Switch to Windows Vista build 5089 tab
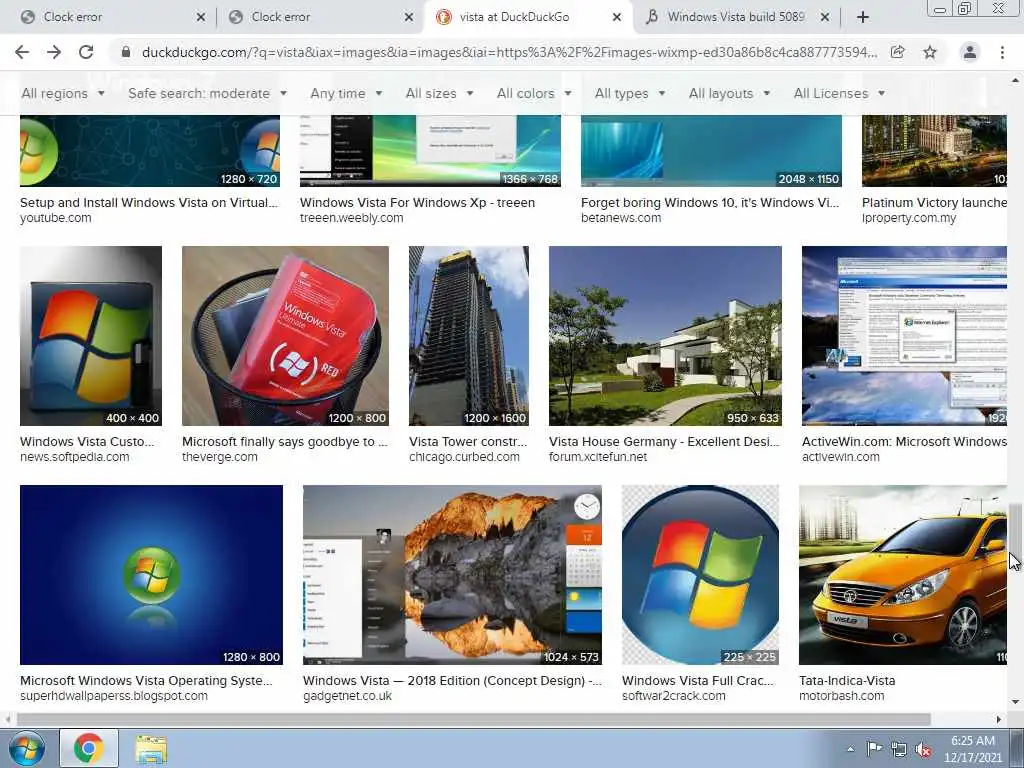 click(736, 17)
